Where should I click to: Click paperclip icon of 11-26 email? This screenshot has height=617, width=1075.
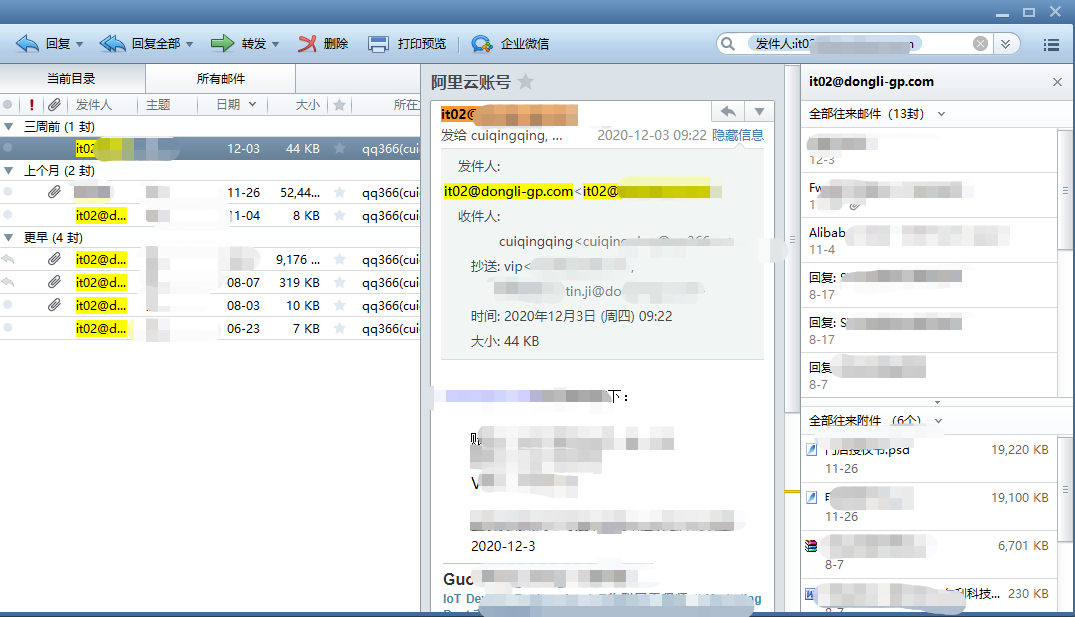pos(54,192)
